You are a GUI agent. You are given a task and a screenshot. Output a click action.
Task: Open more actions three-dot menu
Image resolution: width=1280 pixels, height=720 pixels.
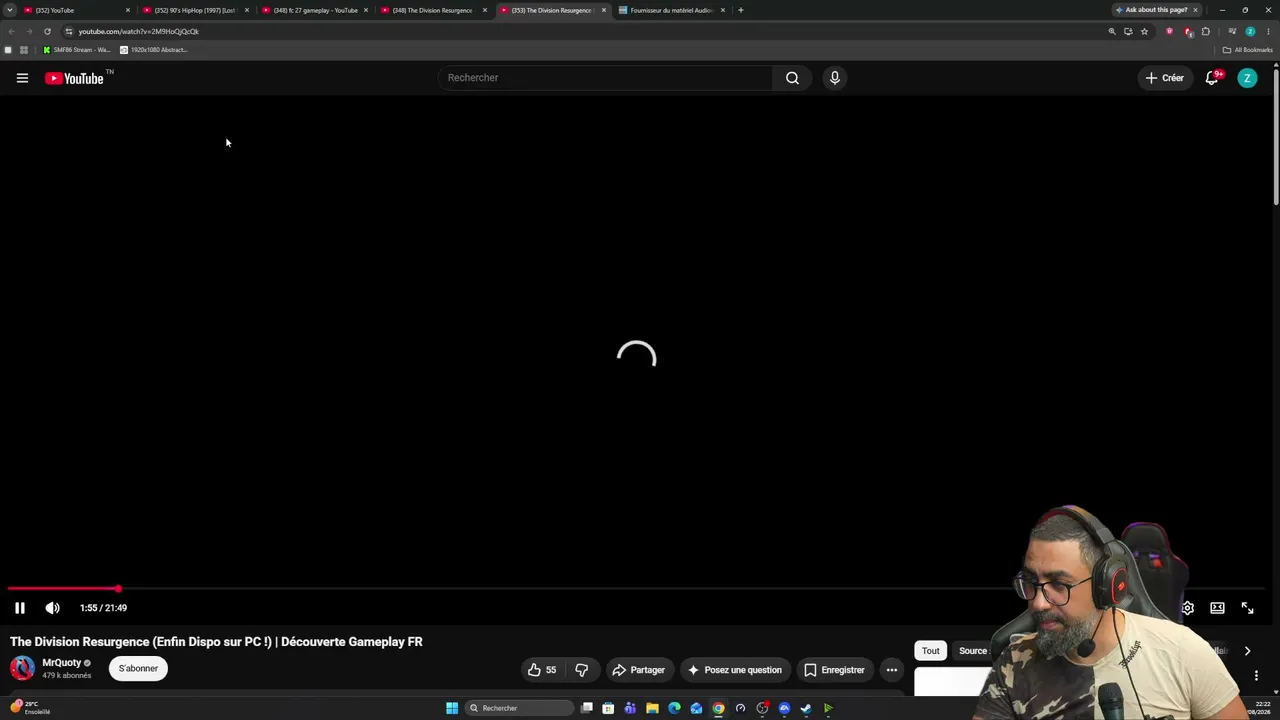click(892, 670)
